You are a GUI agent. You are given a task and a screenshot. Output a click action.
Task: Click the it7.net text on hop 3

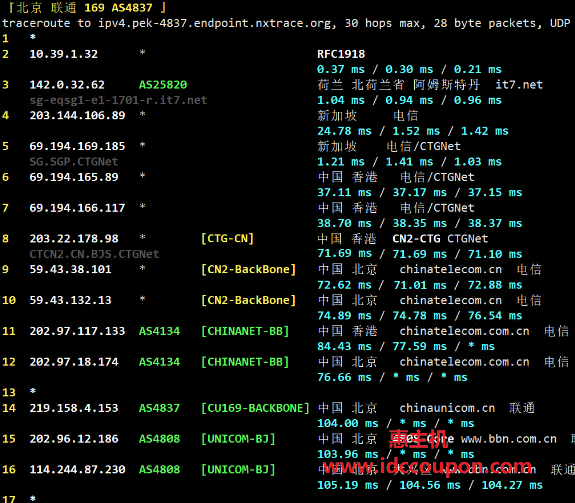coord(519,85)
